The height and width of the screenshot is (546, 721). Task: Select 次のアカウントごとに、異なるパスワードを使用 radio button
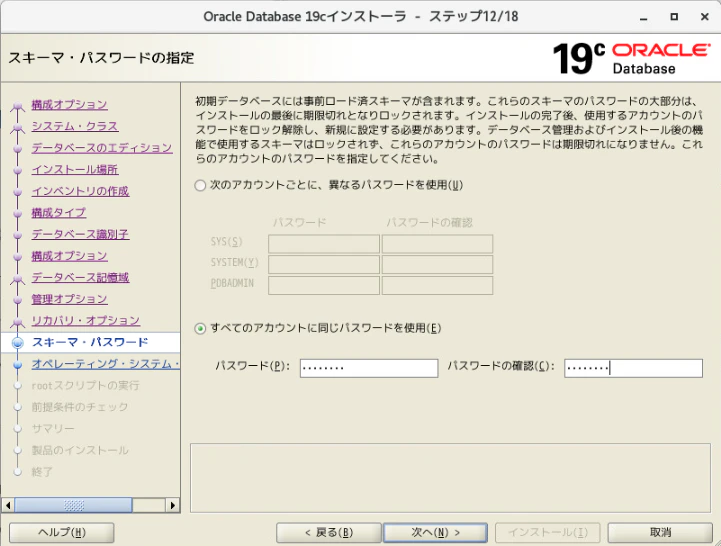tap(200, 185)
